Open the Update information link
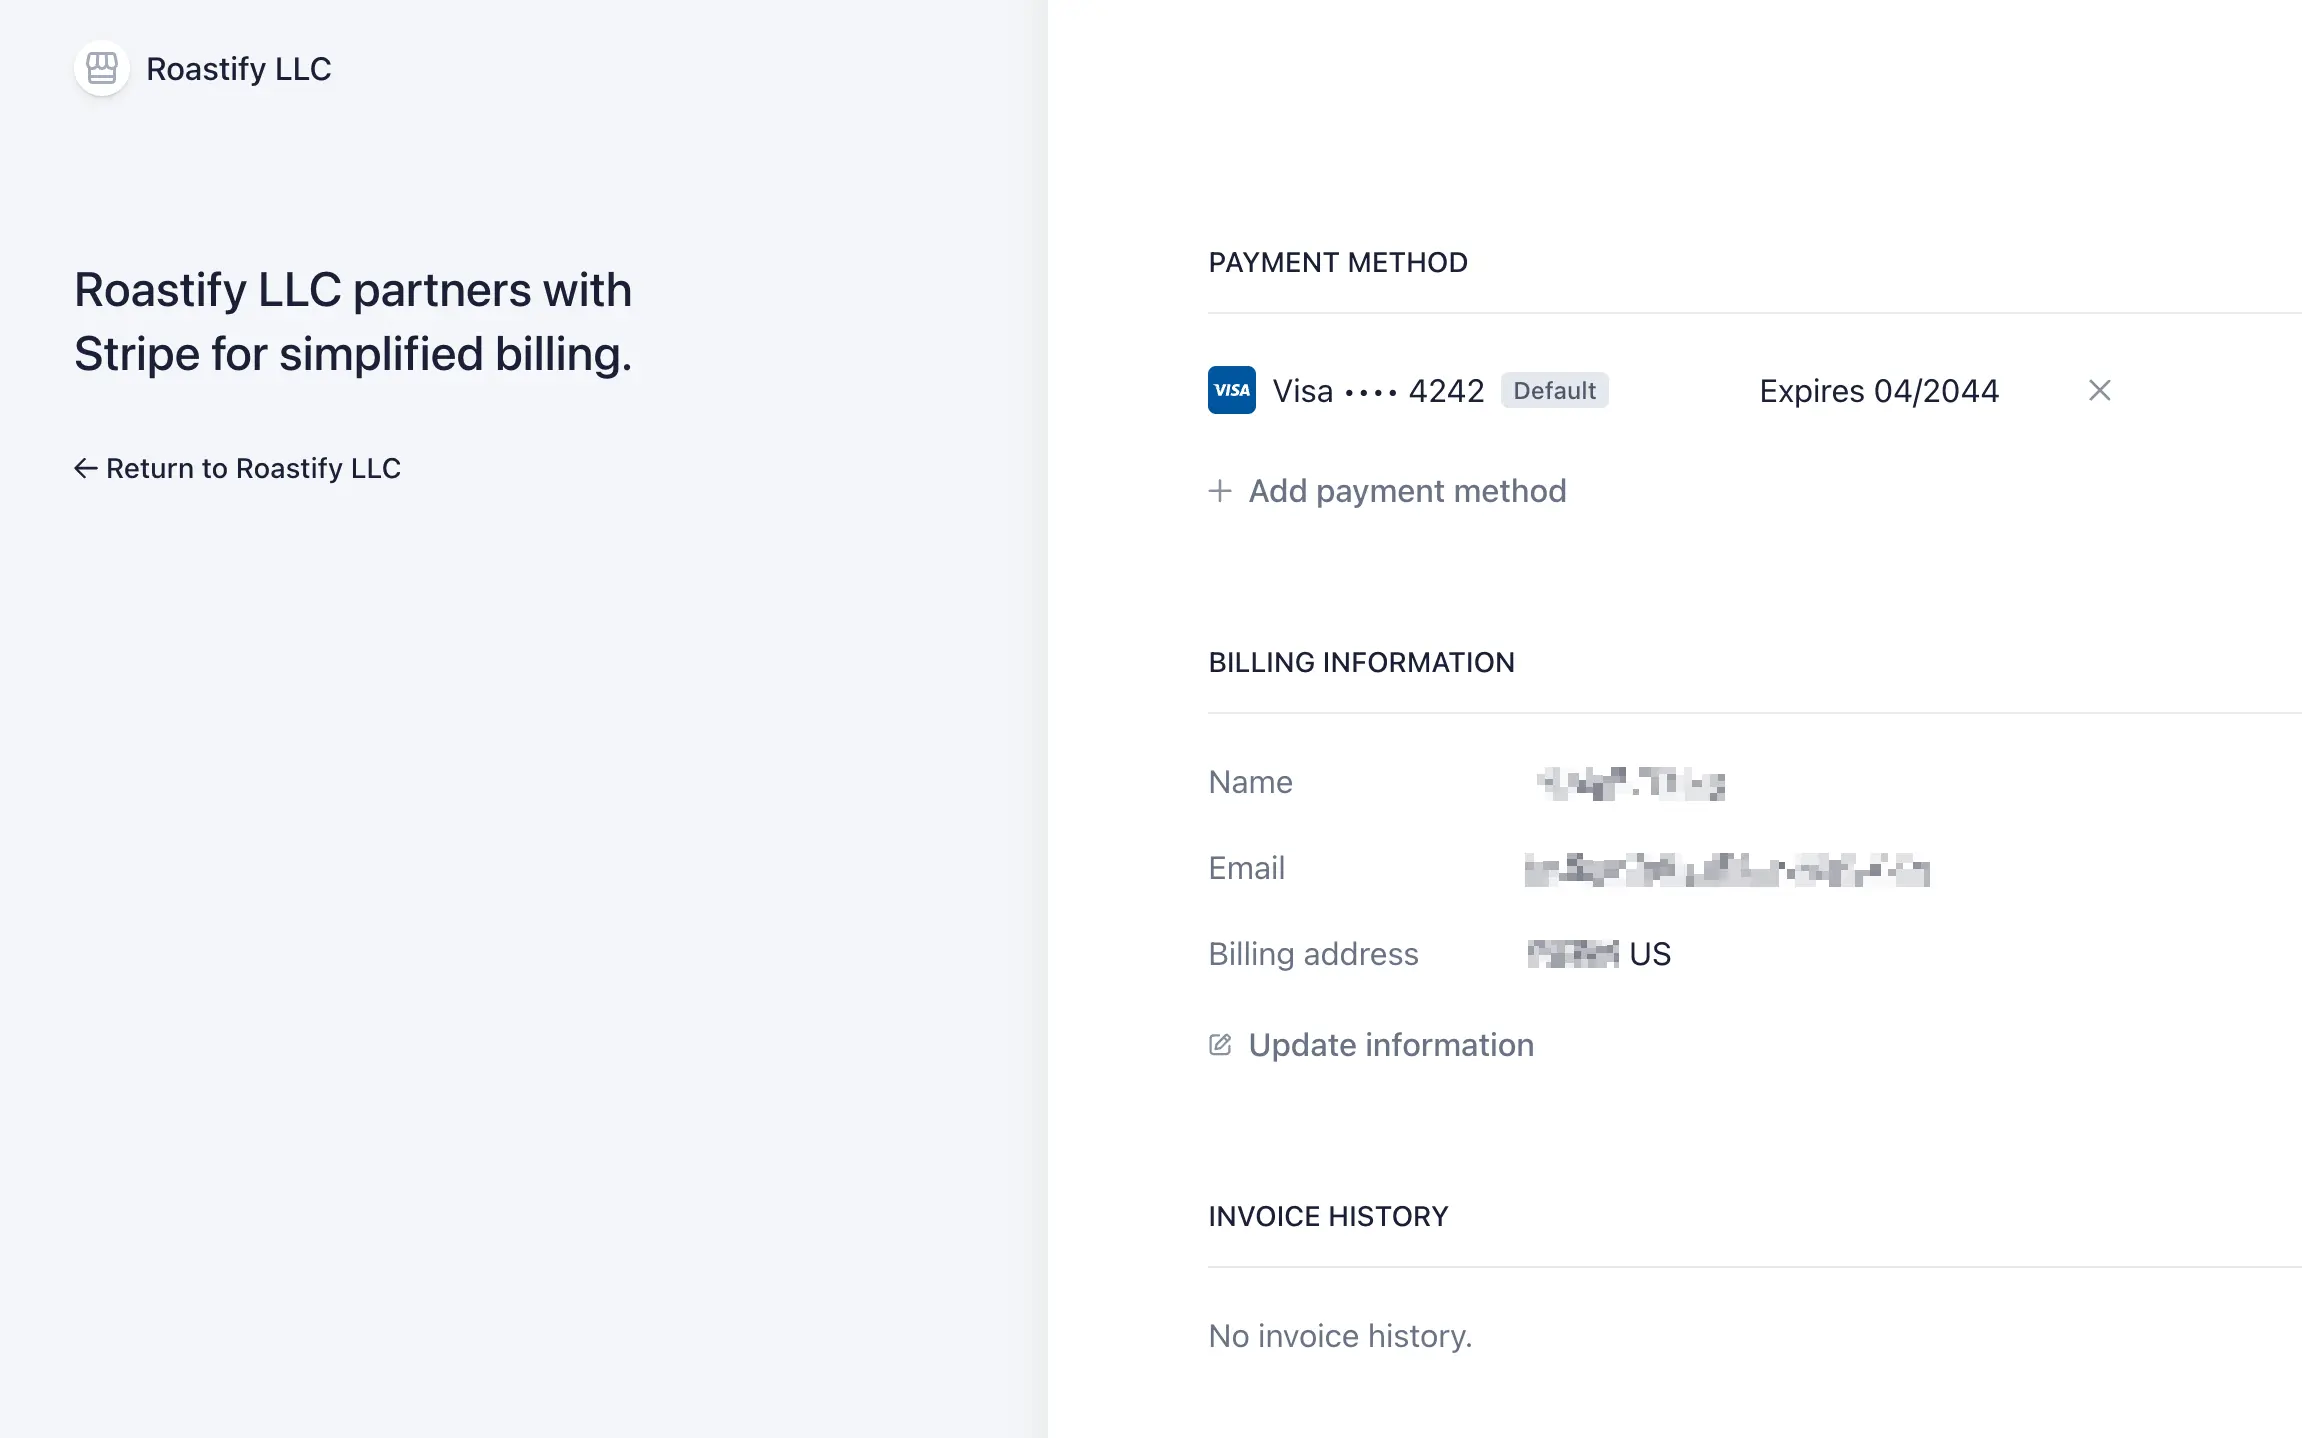The height and width of the screenshot is (1438, 2302). (x=1390, y=1045)
